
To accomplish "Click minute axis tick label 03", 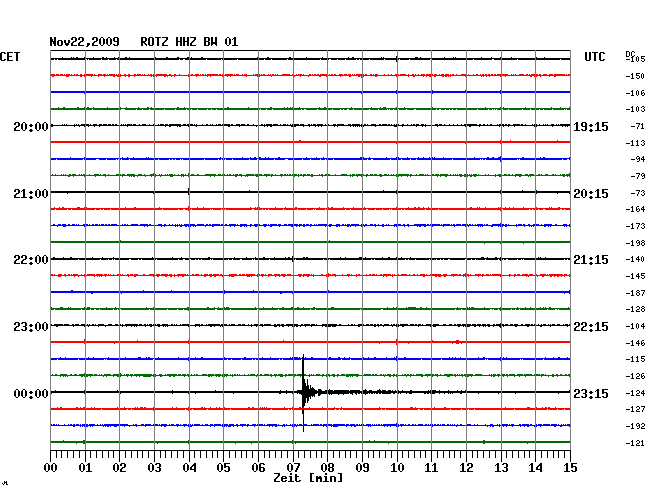I will pyautogui.click(x=154, y=468).
